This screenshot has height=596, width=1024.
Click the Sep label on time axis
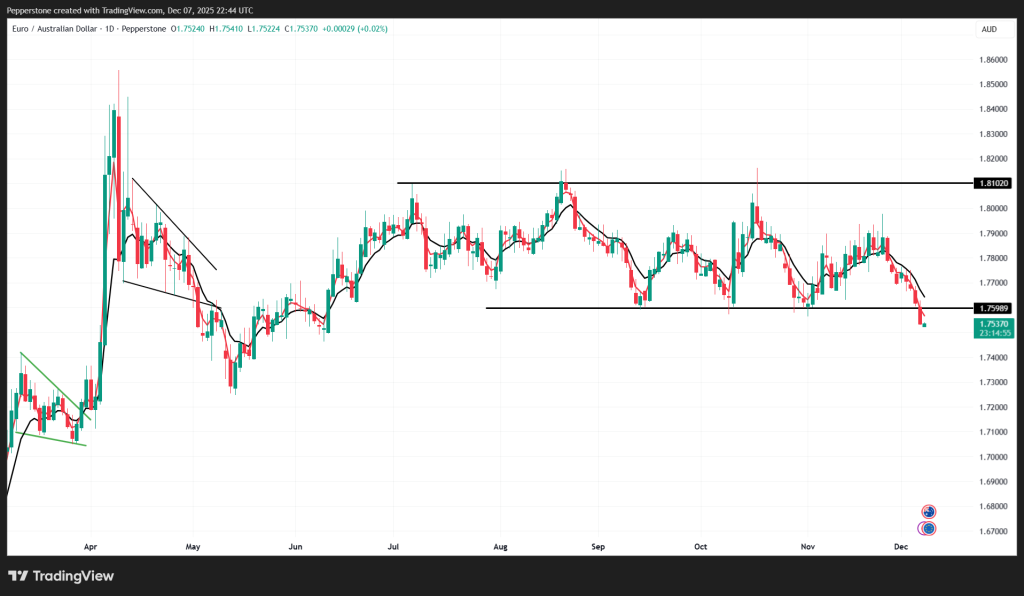(599, 548)
